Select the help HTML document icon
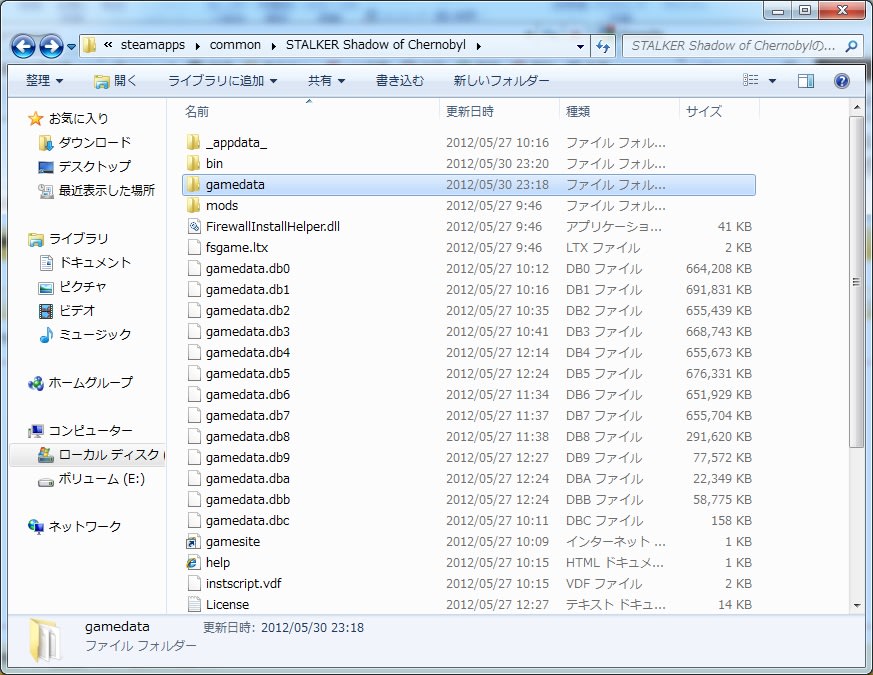Screen dimensions: 873x675 tap(193, 562)
